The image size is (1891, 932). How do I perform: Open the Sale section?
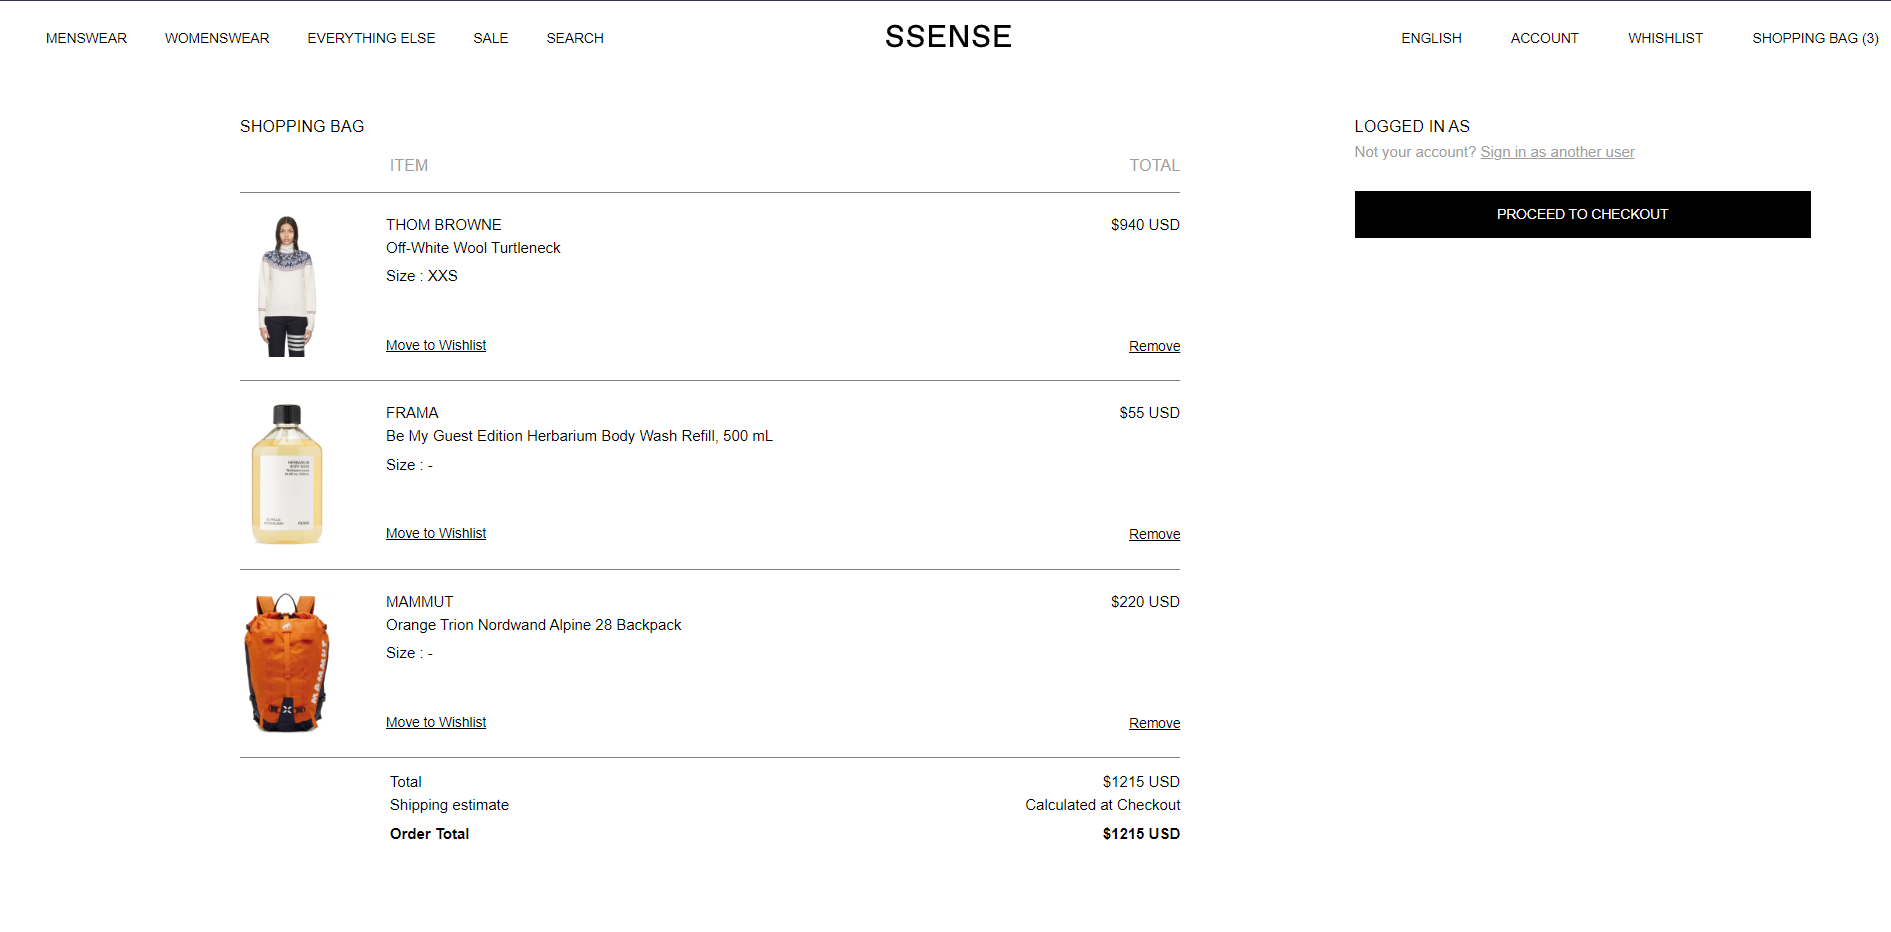click(490, 38)
